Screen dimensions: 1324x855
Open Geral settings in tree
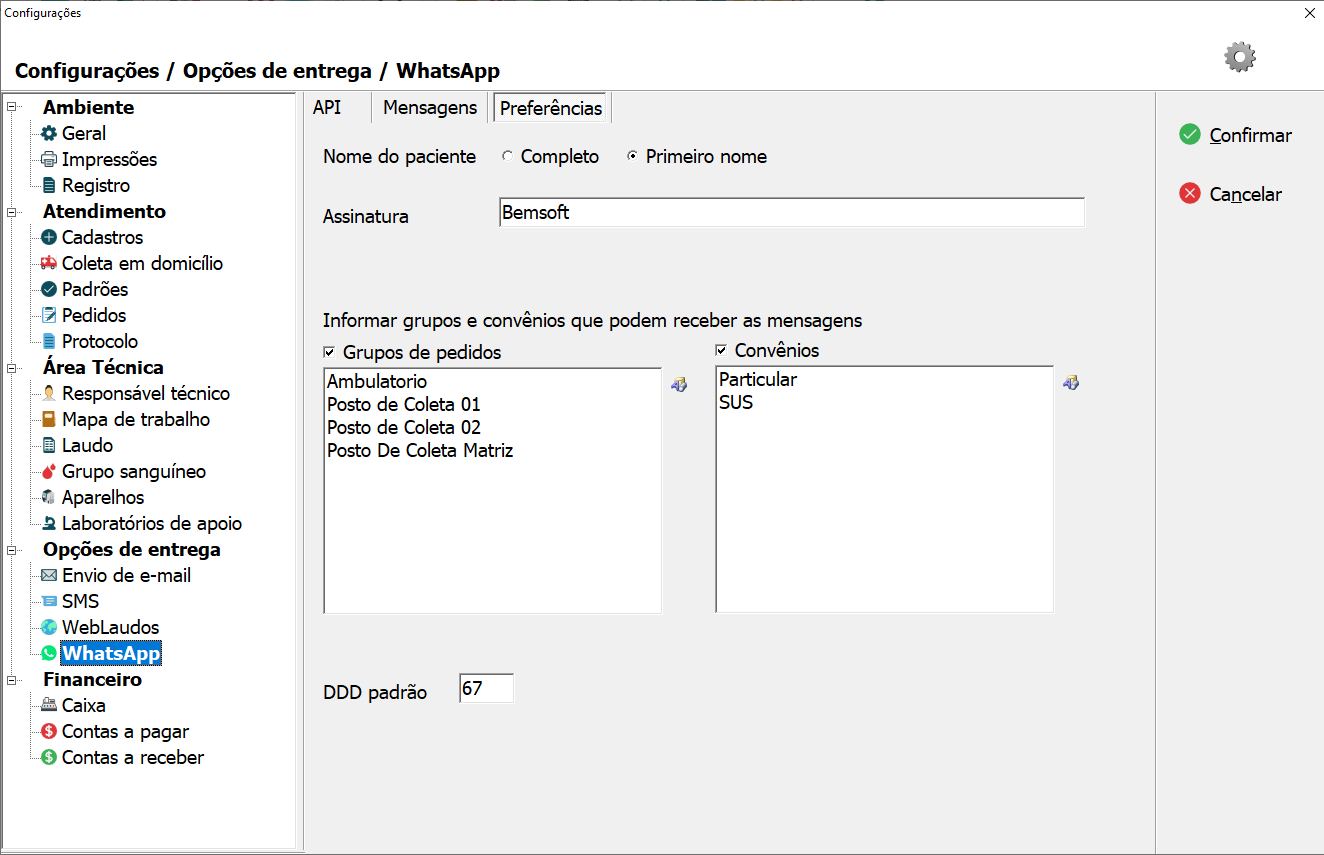pyautogui.click(x=84, y=133)
